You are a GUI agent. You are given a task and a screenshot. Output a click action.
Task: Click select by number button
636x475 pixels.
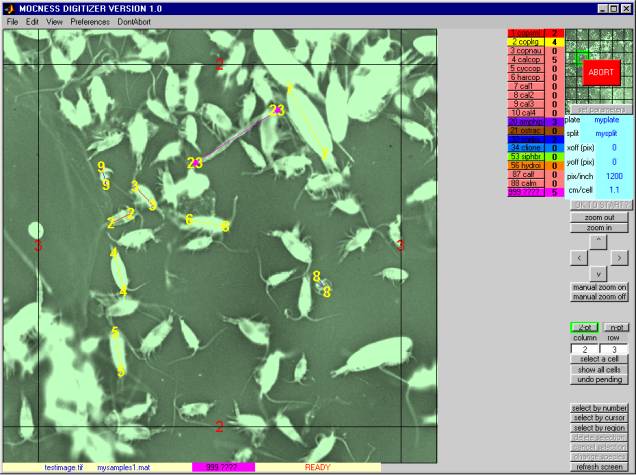tap(599, 408)
